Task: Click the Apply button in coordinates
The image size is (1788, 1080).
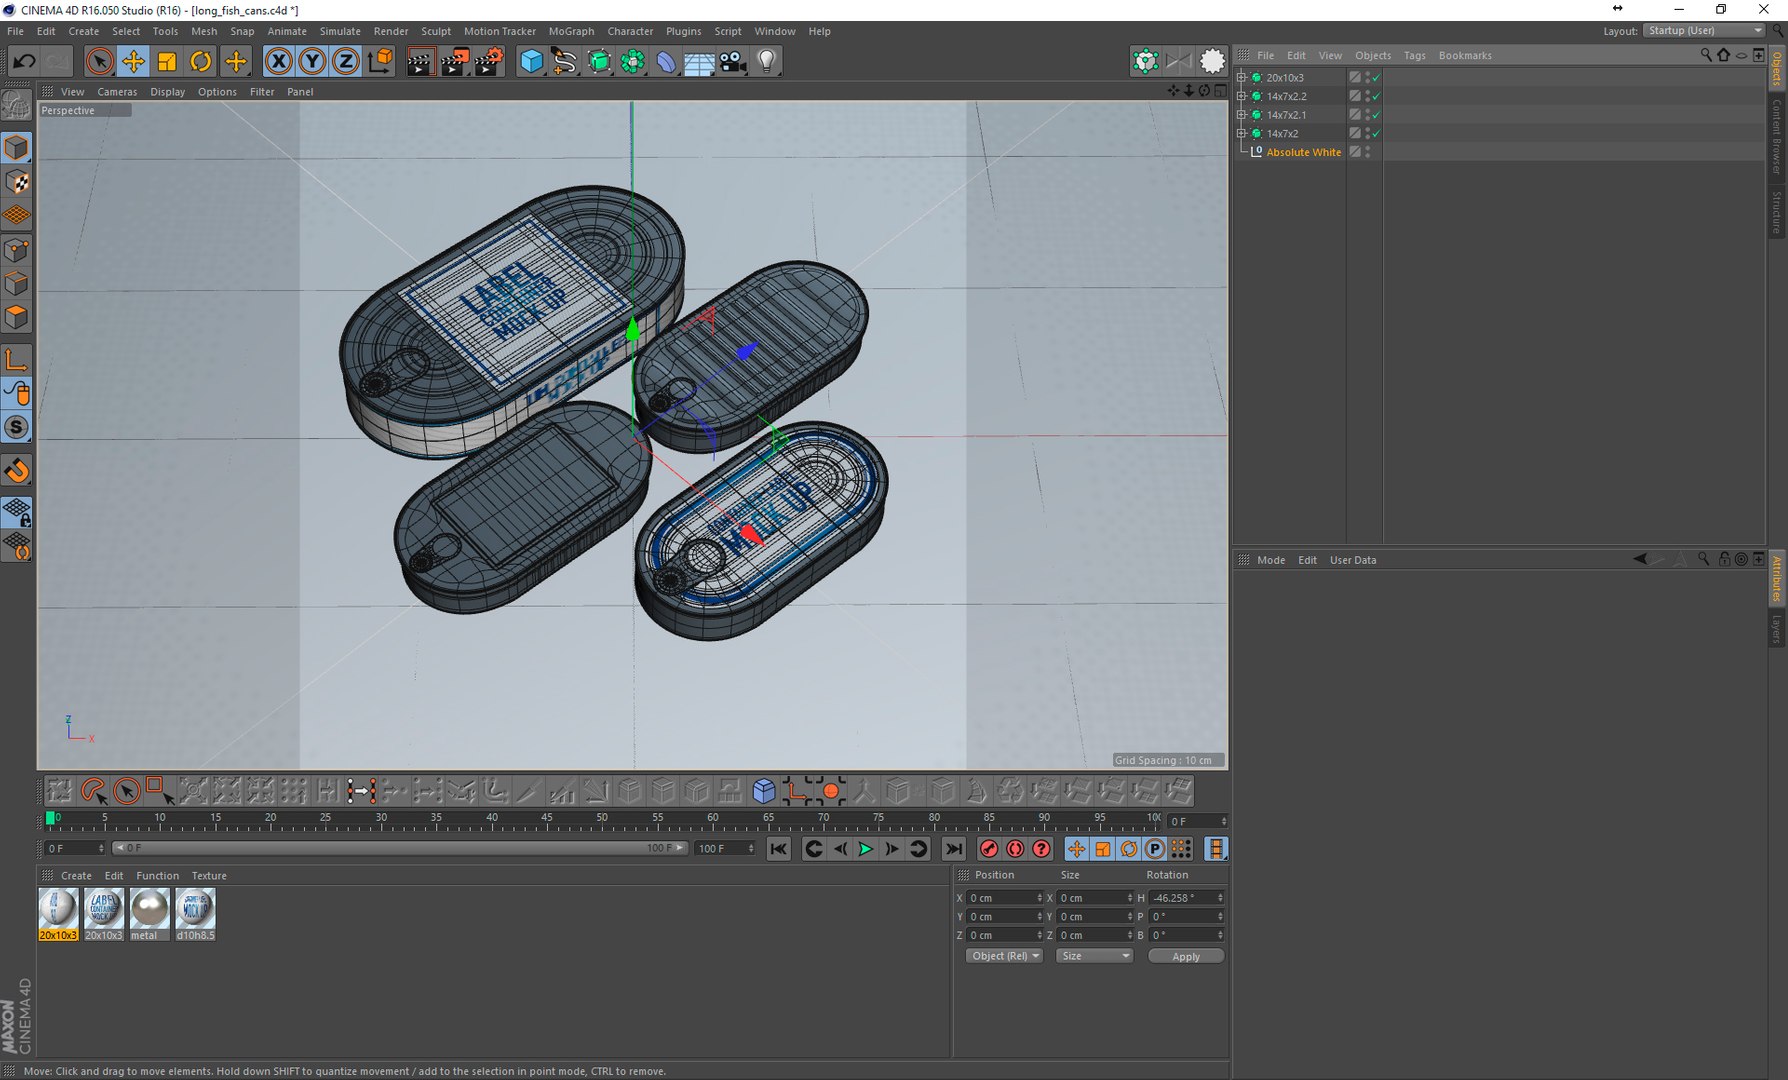Action: tap(1186, 956)
